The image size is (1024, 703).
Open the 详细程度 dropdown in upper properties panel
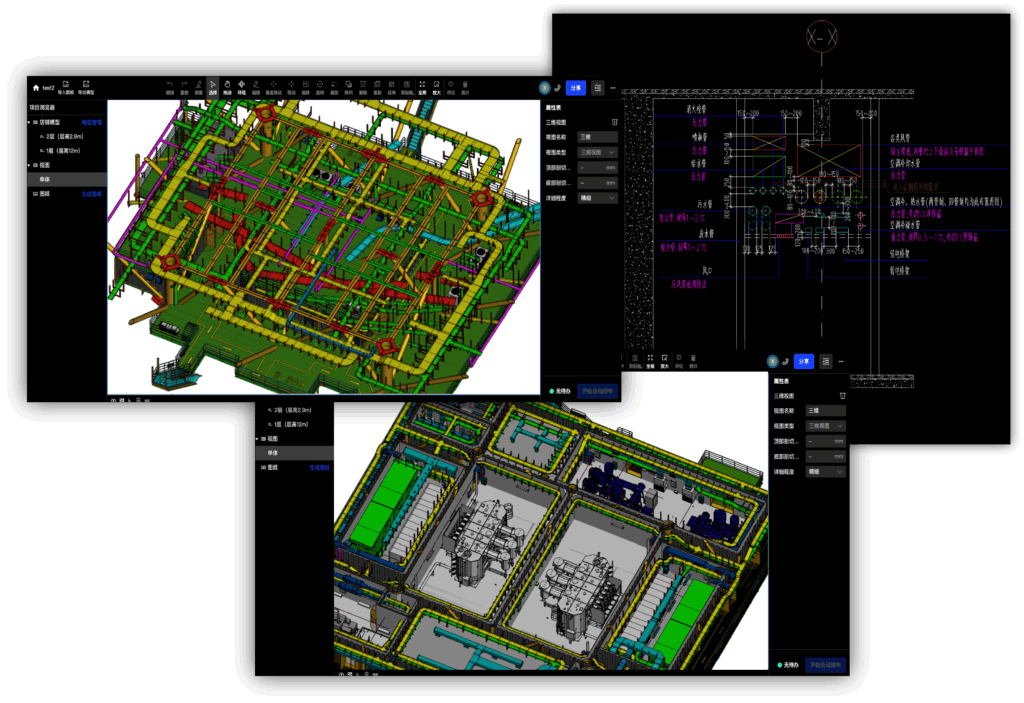[598, 198]
